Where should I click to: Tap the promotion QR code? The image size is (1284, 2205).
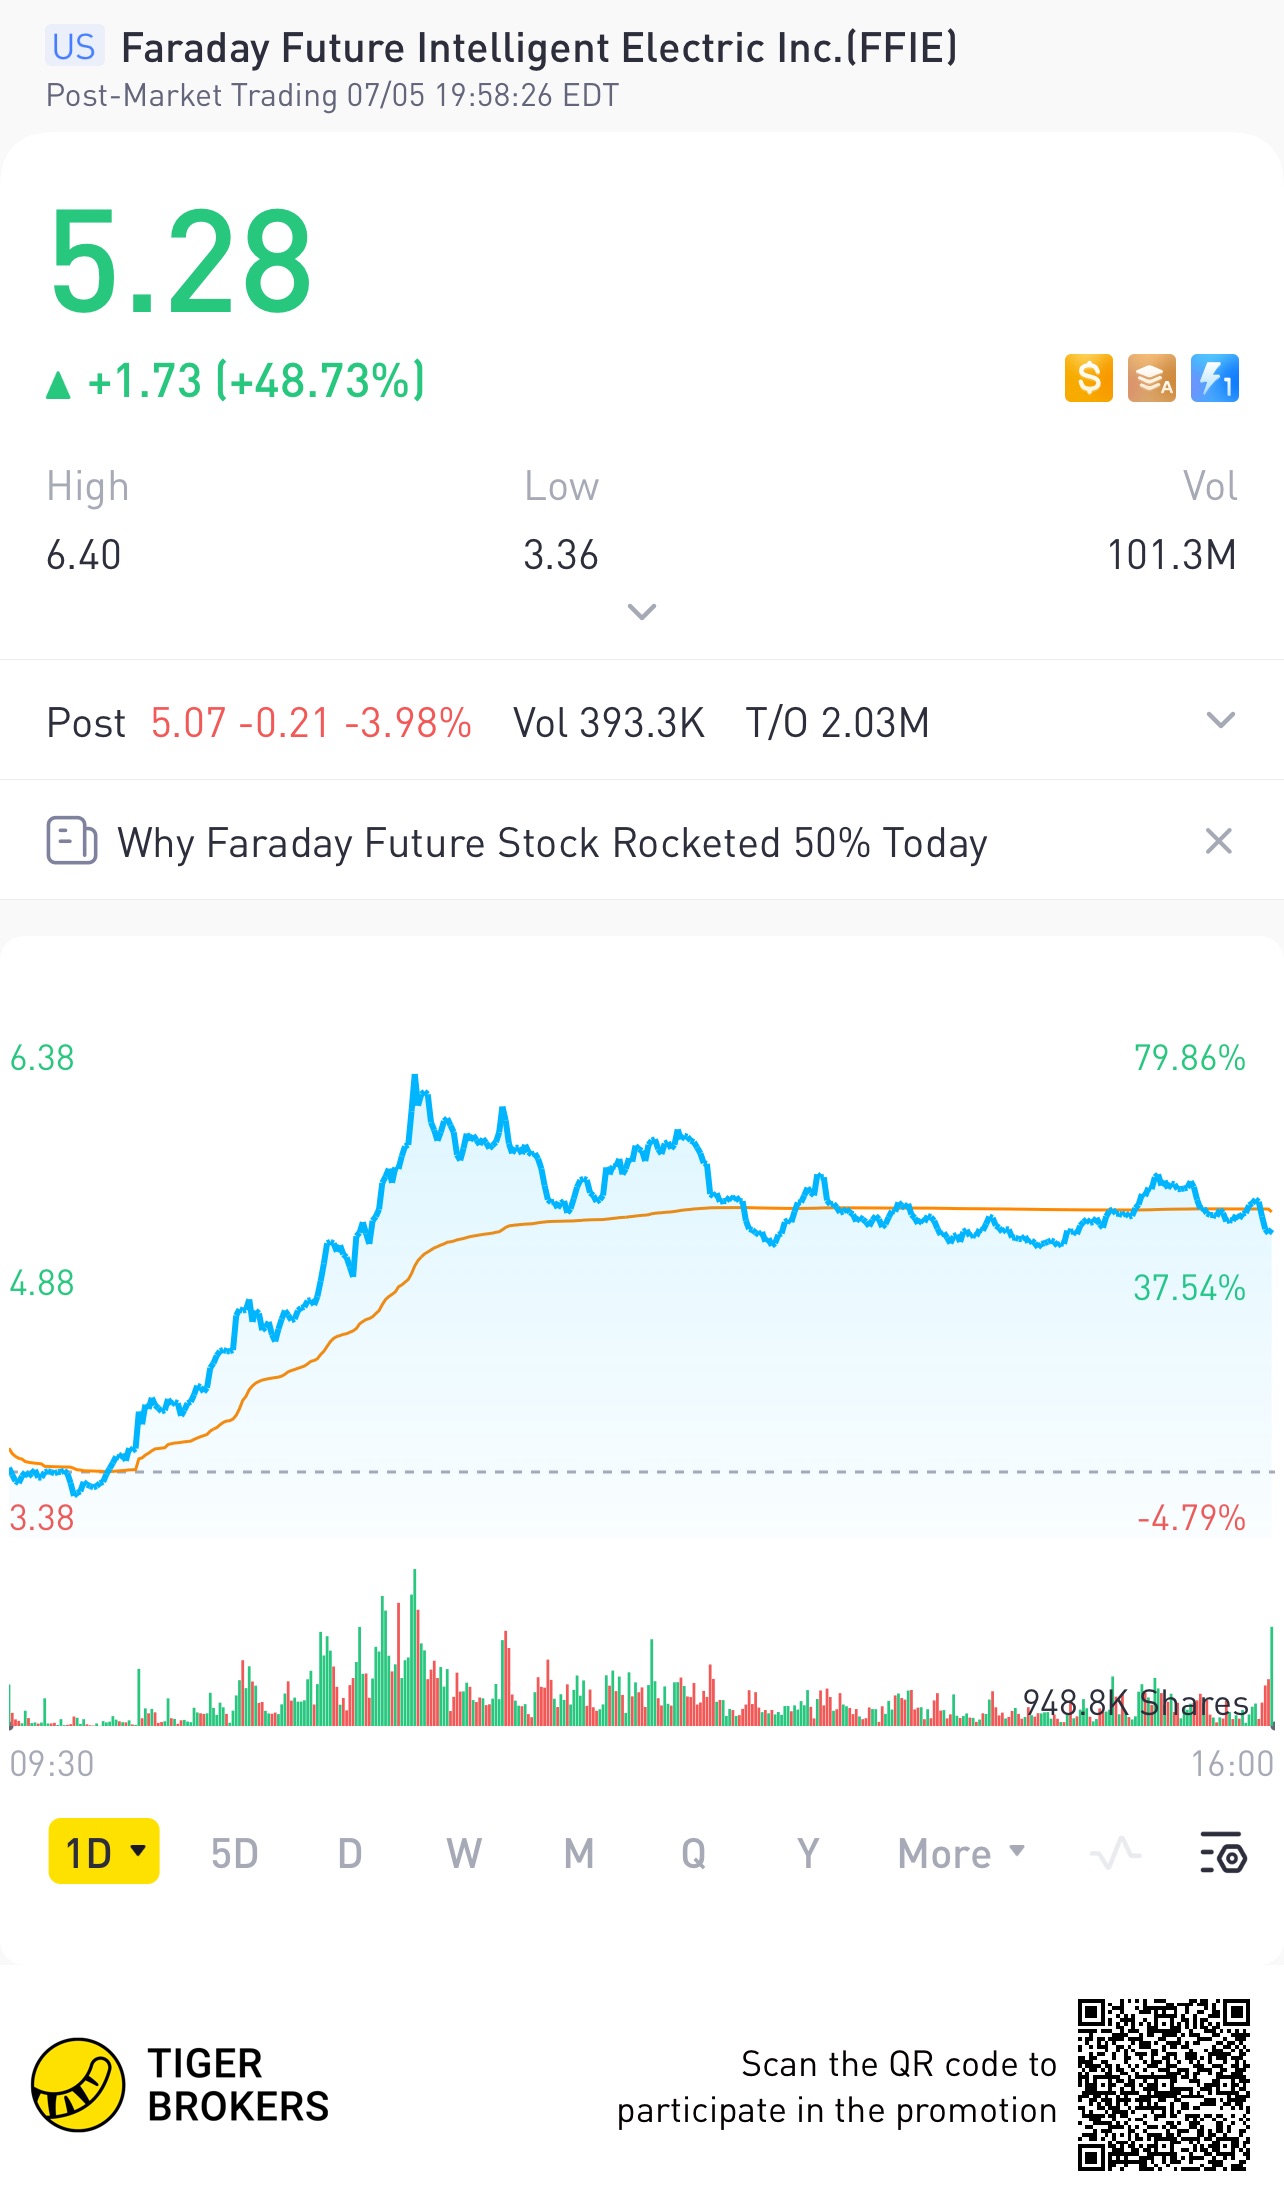[x=1163, y=2085]
